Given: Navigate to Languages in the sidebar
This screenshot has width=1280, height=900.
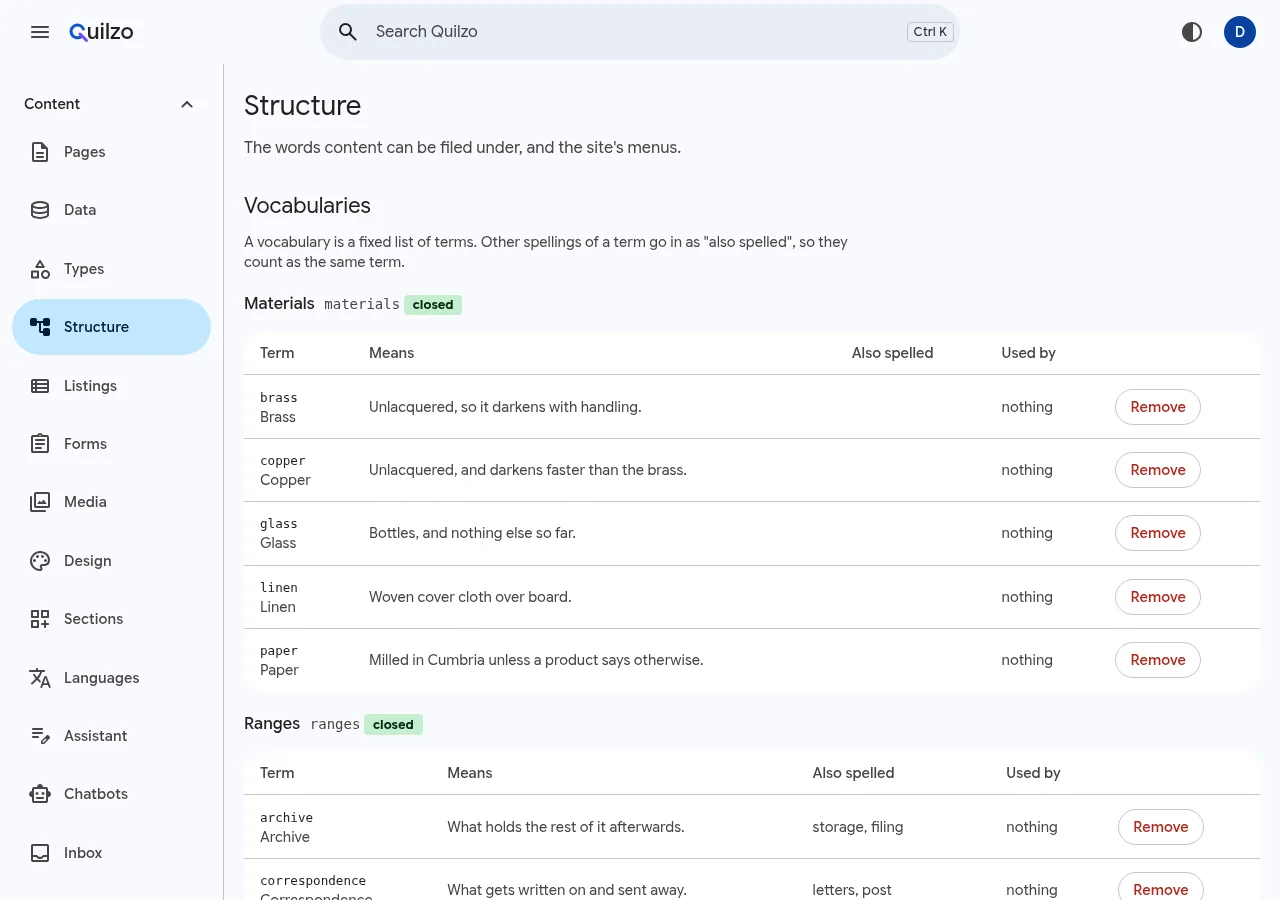Looking at the screenshot, I should (x=111, y=678).
